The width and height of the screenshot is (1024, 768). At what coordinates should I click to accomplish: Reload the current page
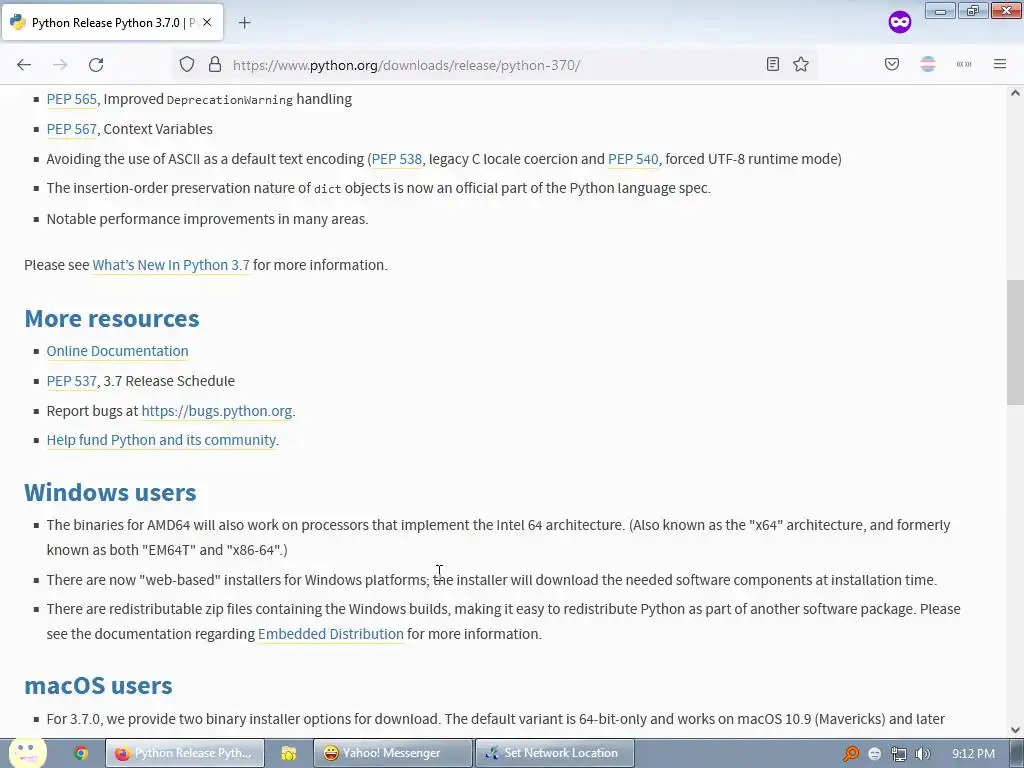point(96,65)
